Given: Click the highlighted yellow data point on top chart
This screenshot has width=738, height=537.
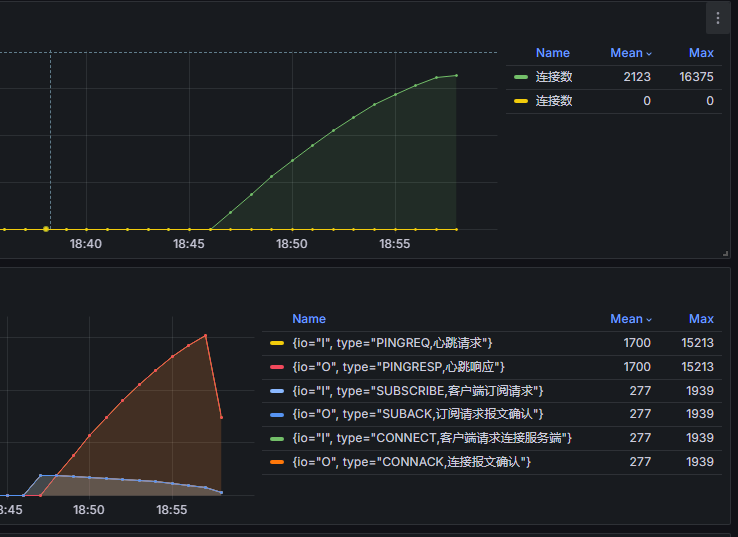Looking at the screenshot, I should (x=46, y=229).
